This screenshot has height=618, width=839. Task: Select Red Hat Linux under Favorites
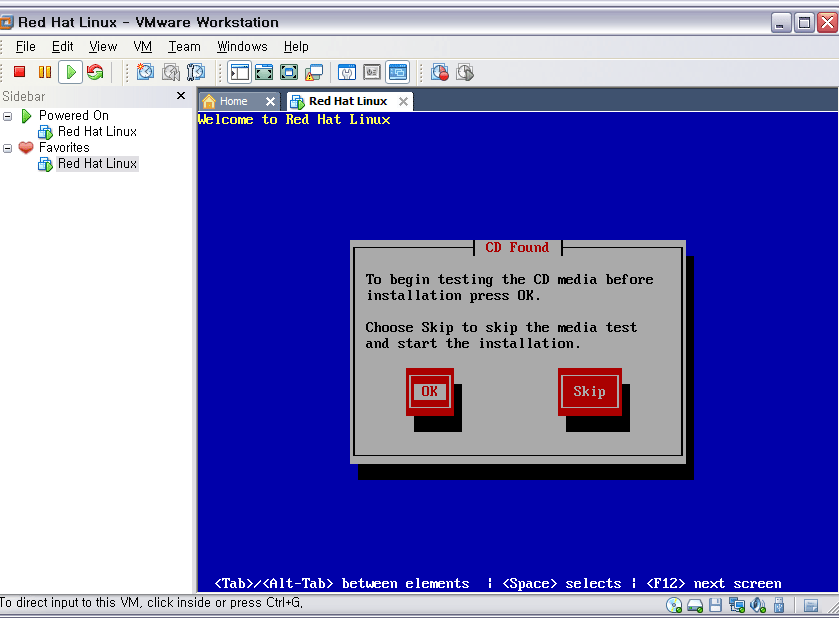(97, 164)
